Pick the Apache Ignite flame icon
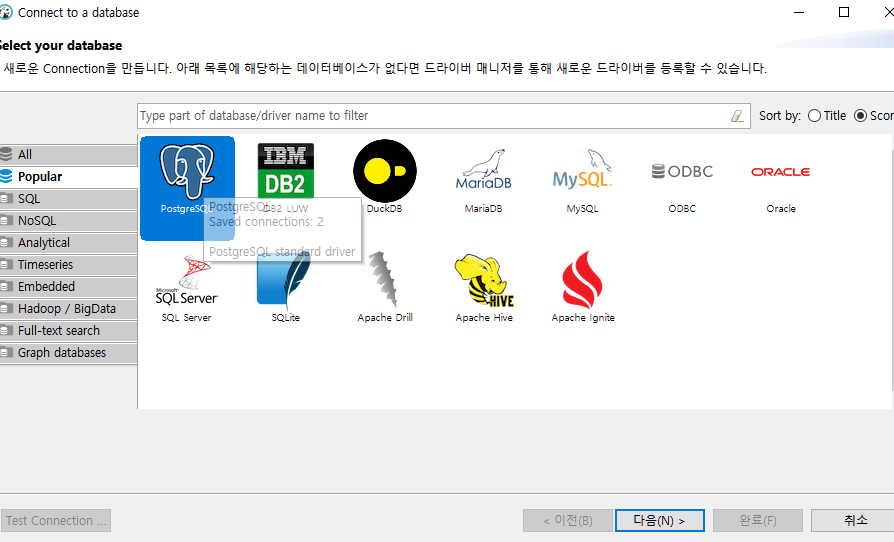894x542 pixels. coord(582,279)
